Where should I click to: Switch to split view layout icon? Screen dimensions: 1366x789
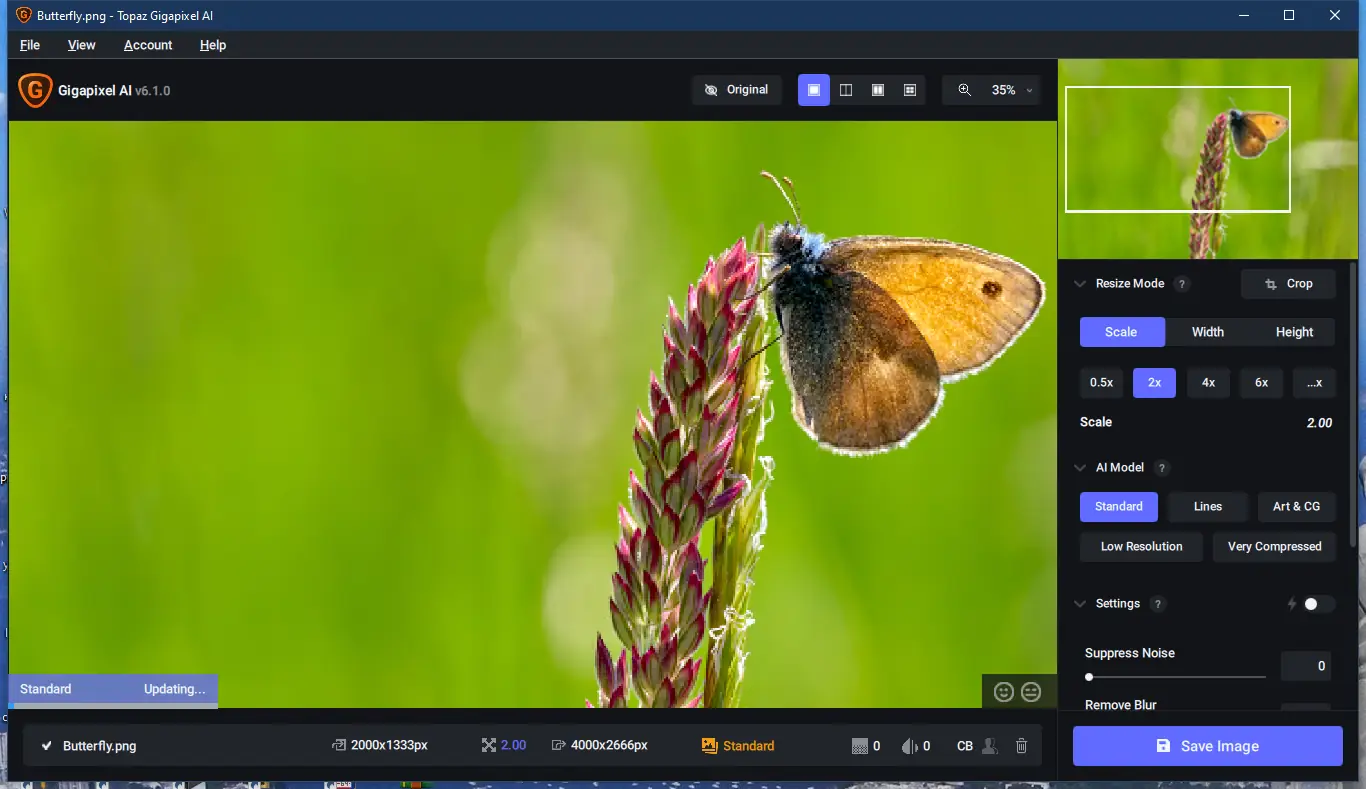[846, 90]
